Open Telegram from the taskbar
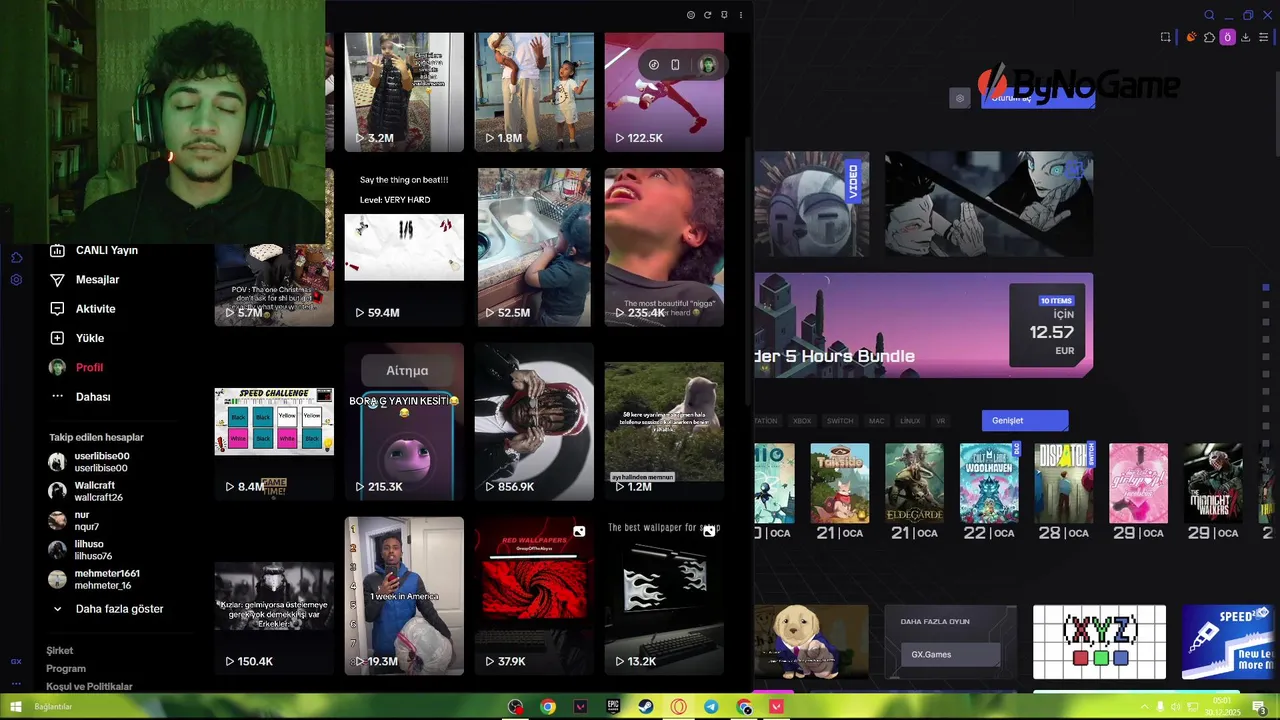This screenshot has width=1280, height=720. [711, 707]
